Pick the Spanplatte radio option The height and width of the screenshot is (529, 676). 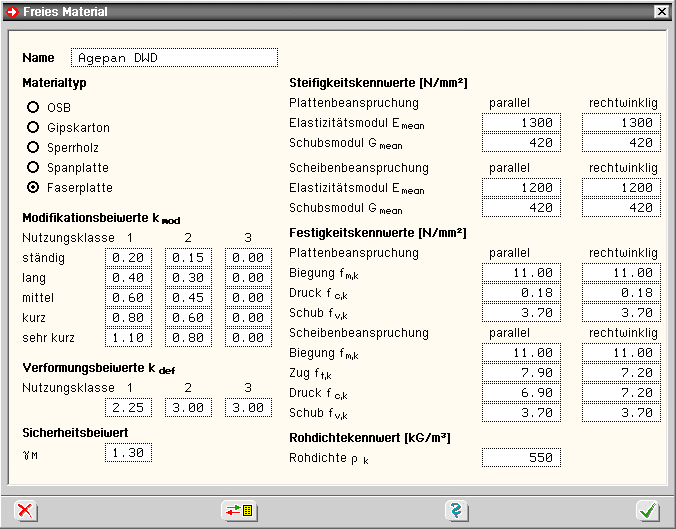click(x=34, y=167)
